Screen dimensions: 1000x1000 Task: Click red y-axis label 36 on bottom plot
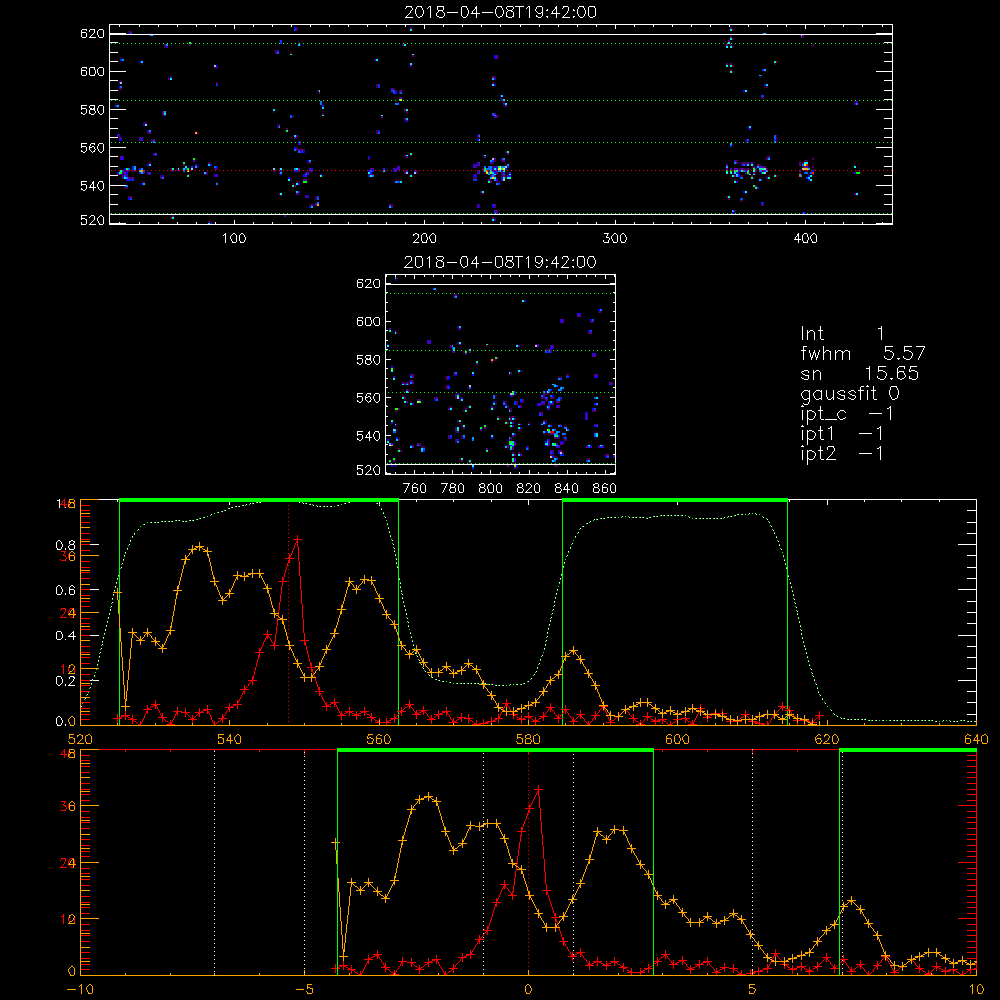tap(68, 806)
